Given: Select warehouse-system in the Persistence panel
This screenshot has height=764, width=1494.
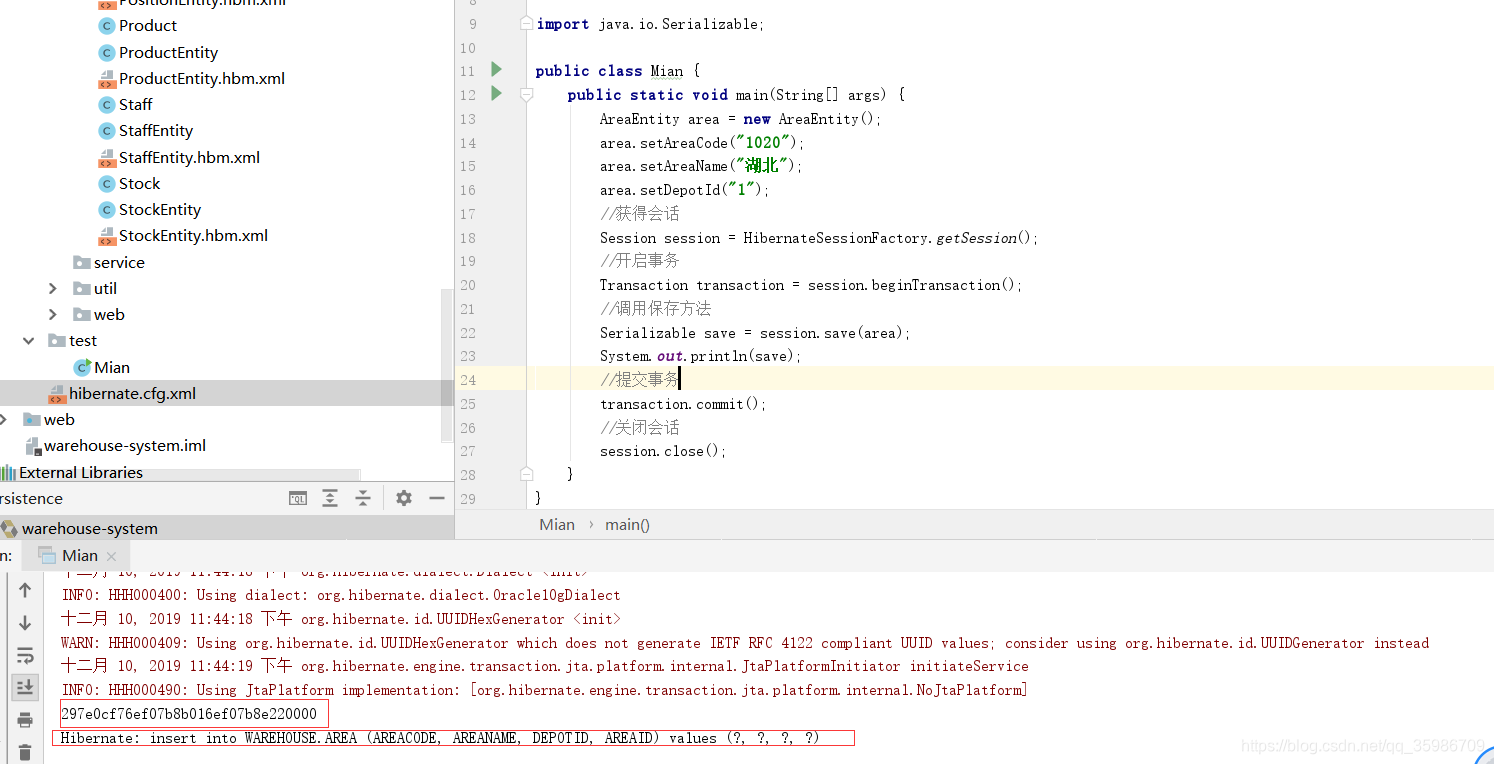Looking at the screenshot, I should click(90, 528).
